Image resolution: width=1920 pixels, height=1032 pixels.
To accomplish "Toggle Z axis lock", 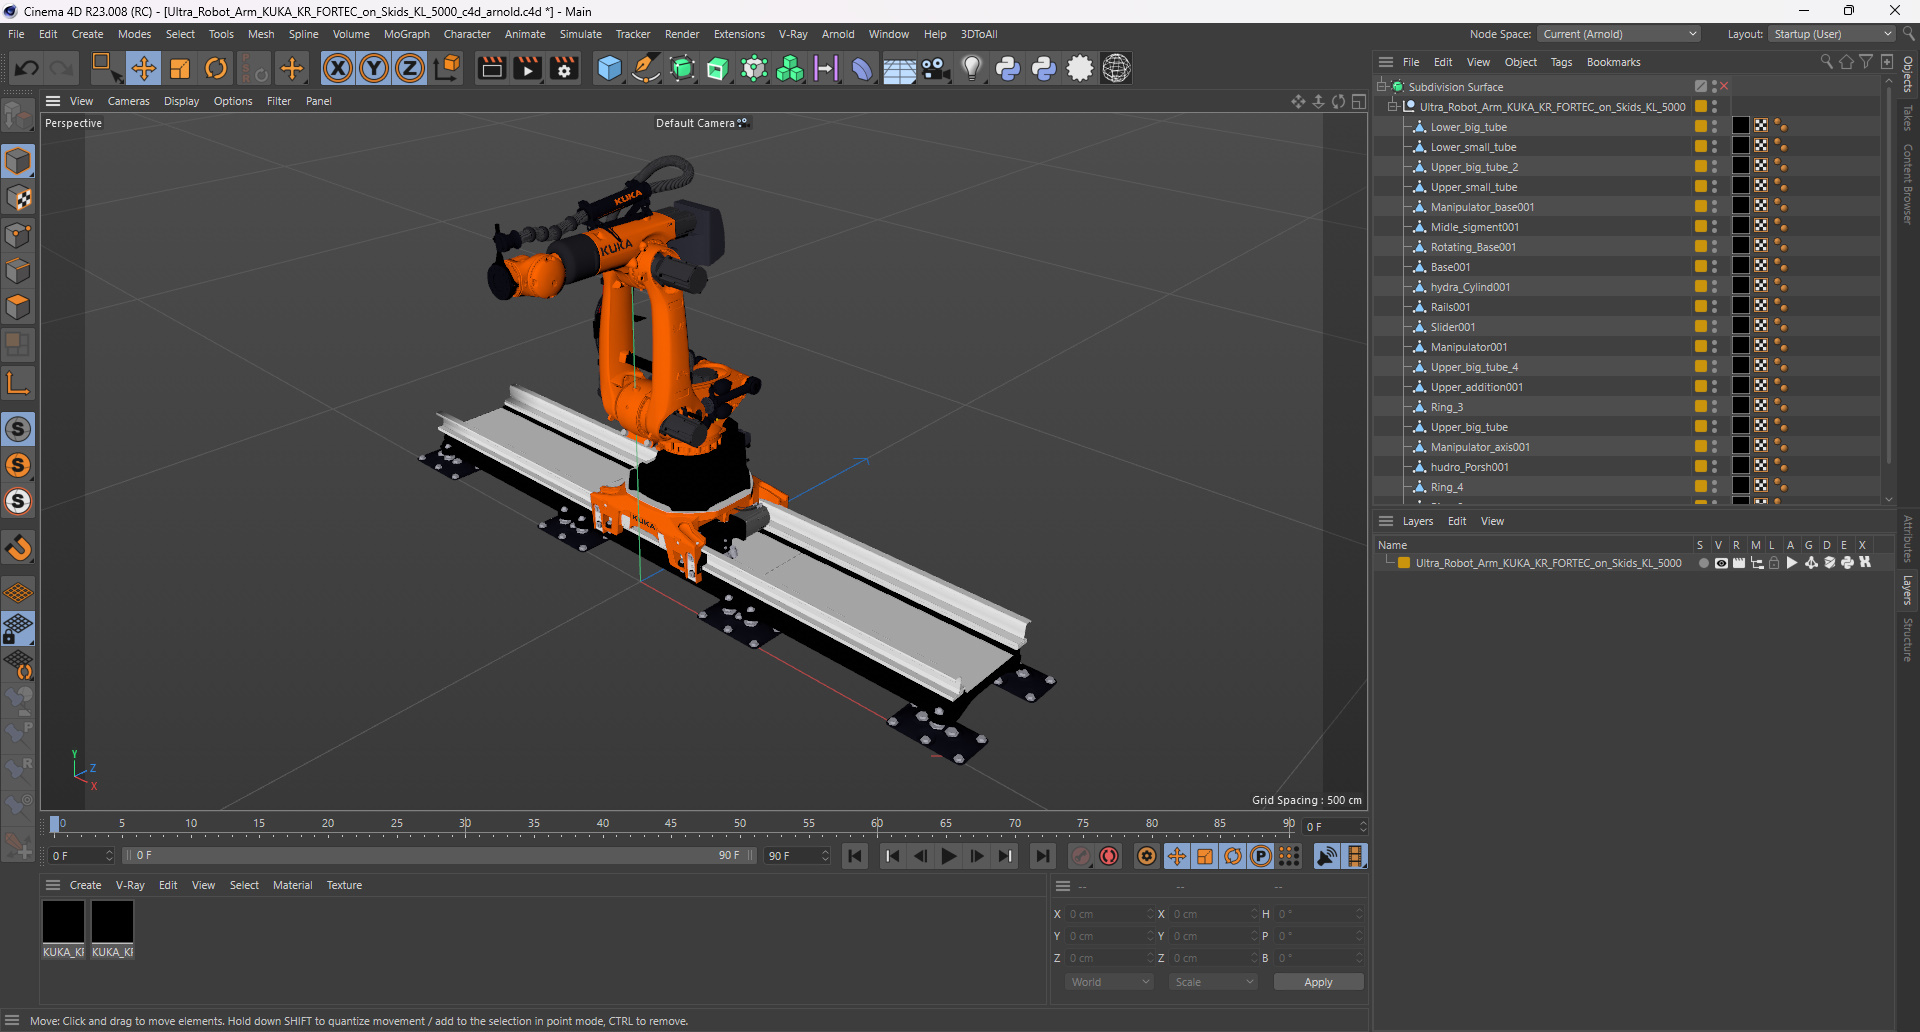I will tap(410, 68).
